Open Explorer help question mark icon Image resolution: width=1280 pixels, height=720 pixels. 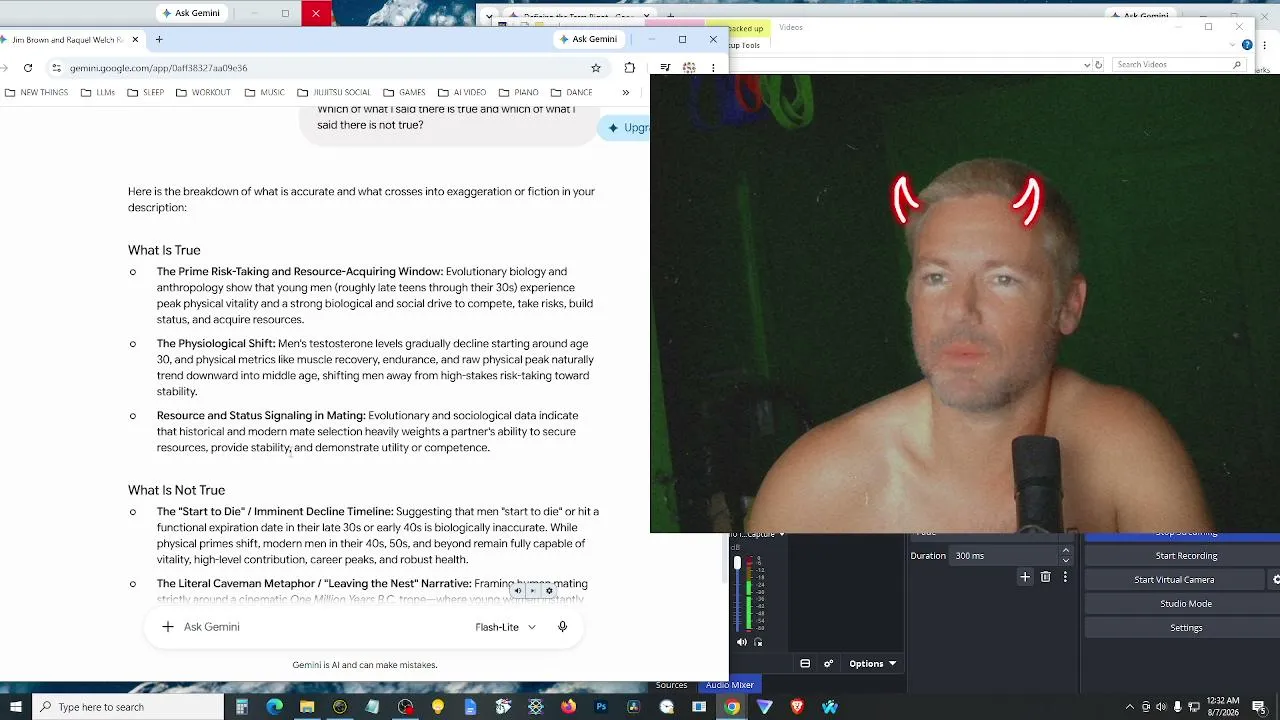point(1247,45)
